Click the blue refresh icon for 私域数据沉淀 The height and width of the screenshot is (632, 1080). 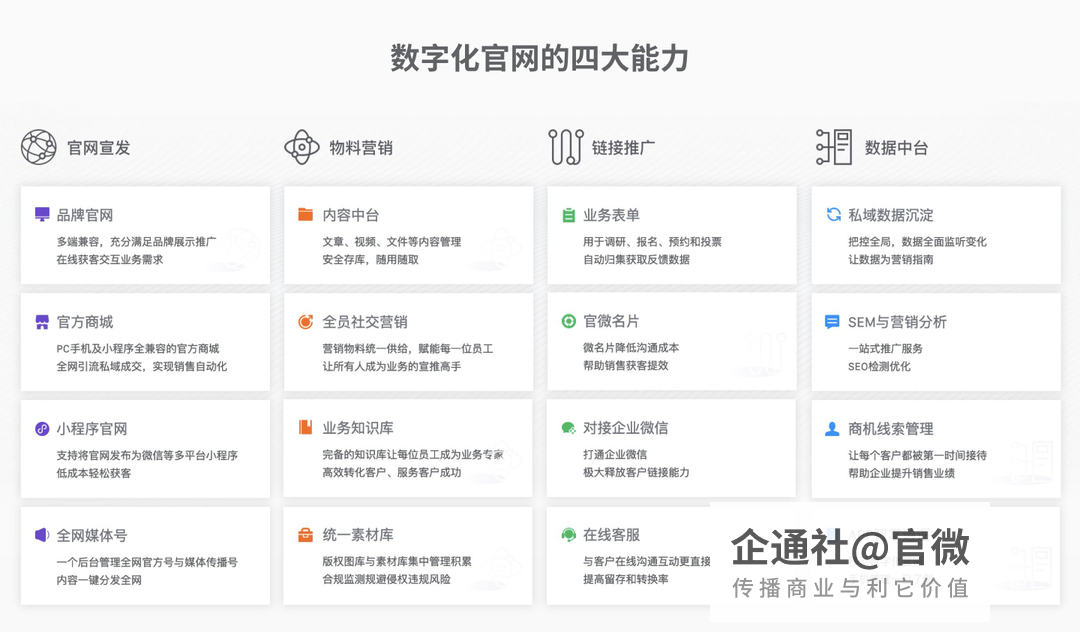click(x=833, y=215)
